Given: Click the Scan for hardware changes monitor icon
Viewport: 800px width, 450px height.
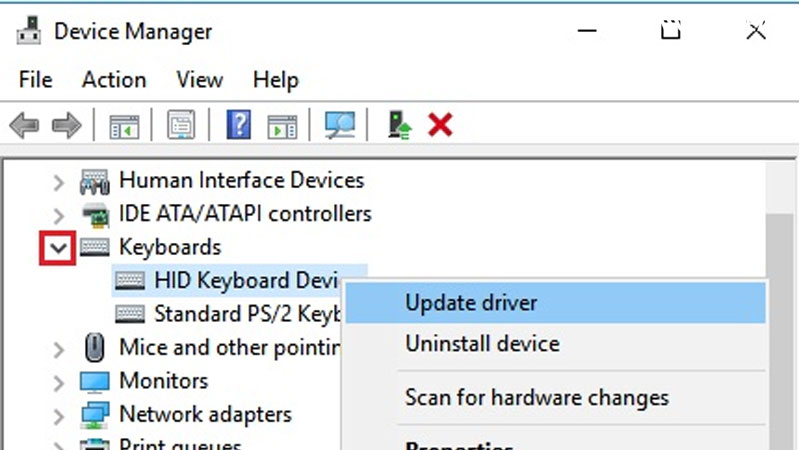Looking at the screenshot, I should (340, 125).
